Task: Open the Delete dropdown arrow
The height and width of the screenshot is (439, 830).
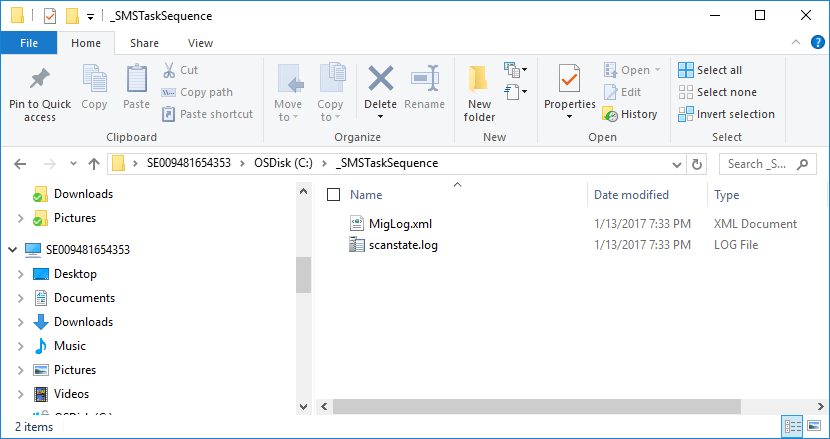Action: click(381, 117)
